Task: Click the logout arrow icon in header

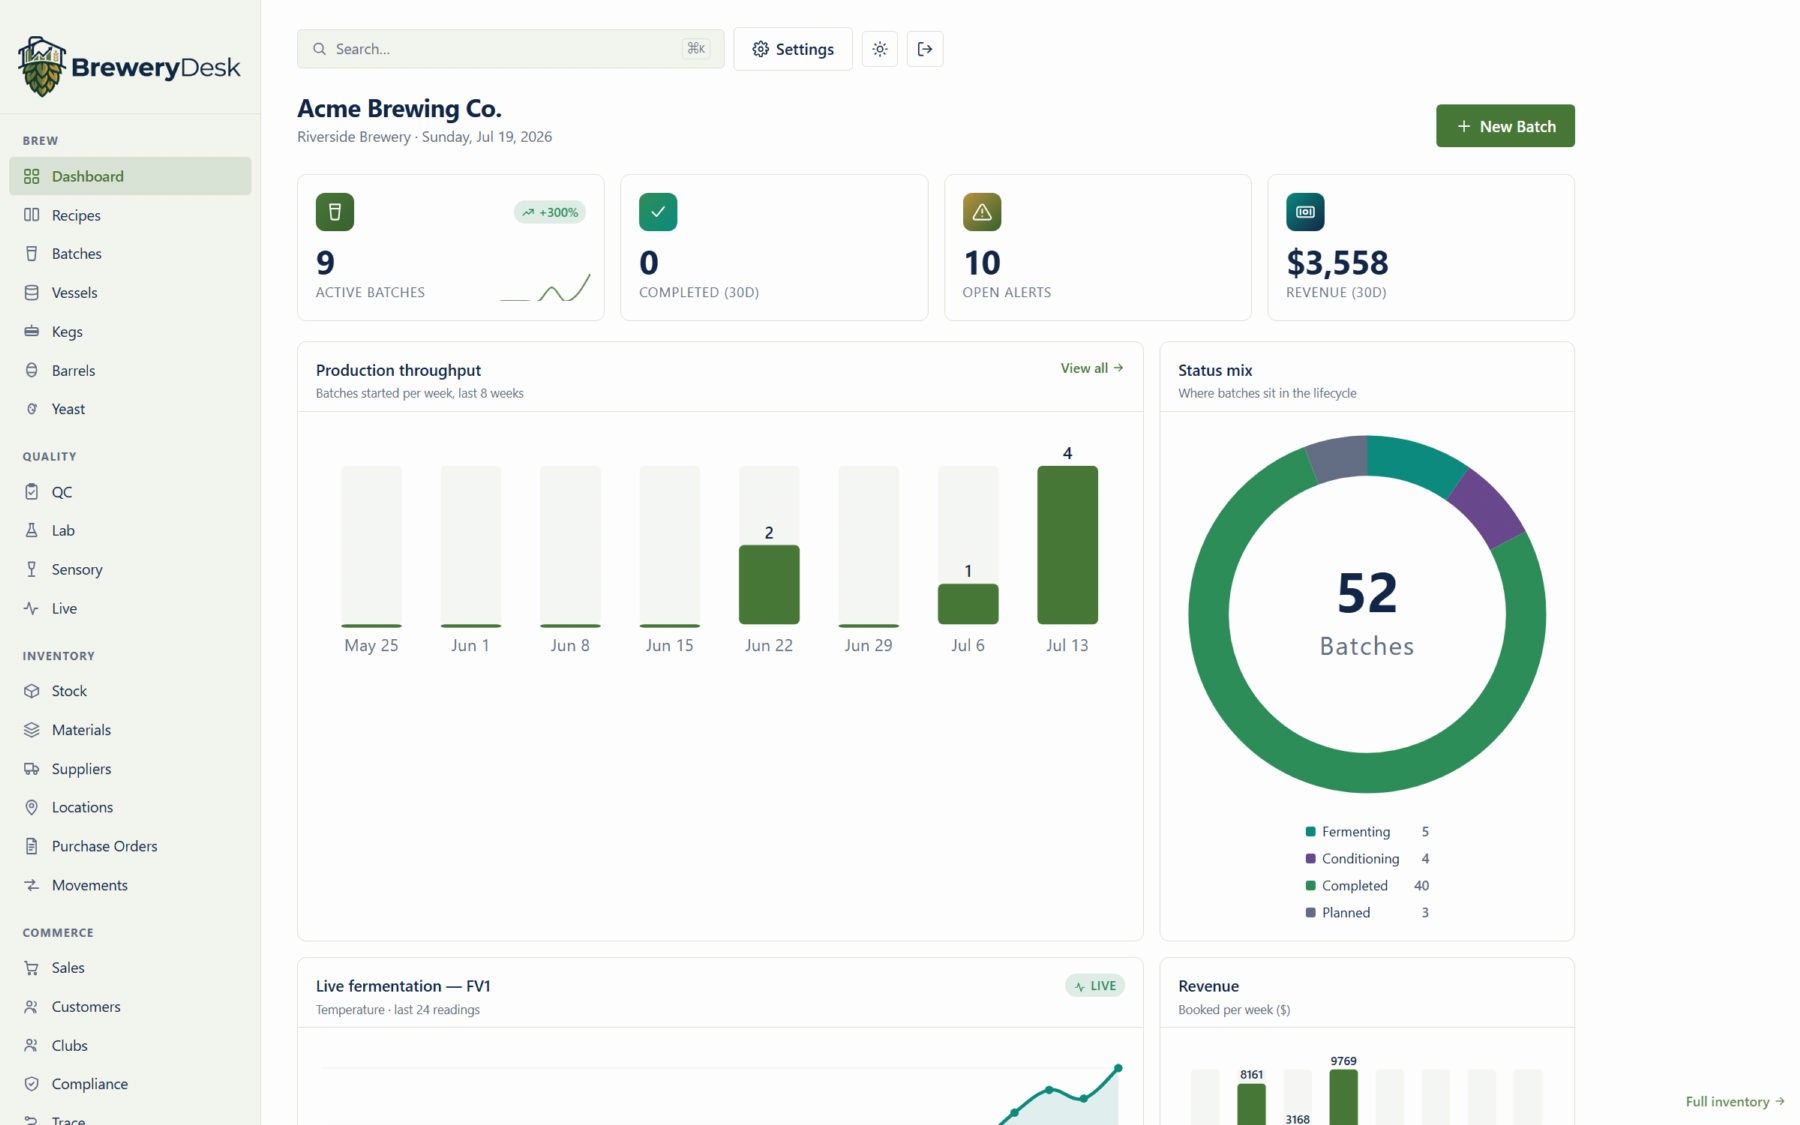Action: click(925, 49)
